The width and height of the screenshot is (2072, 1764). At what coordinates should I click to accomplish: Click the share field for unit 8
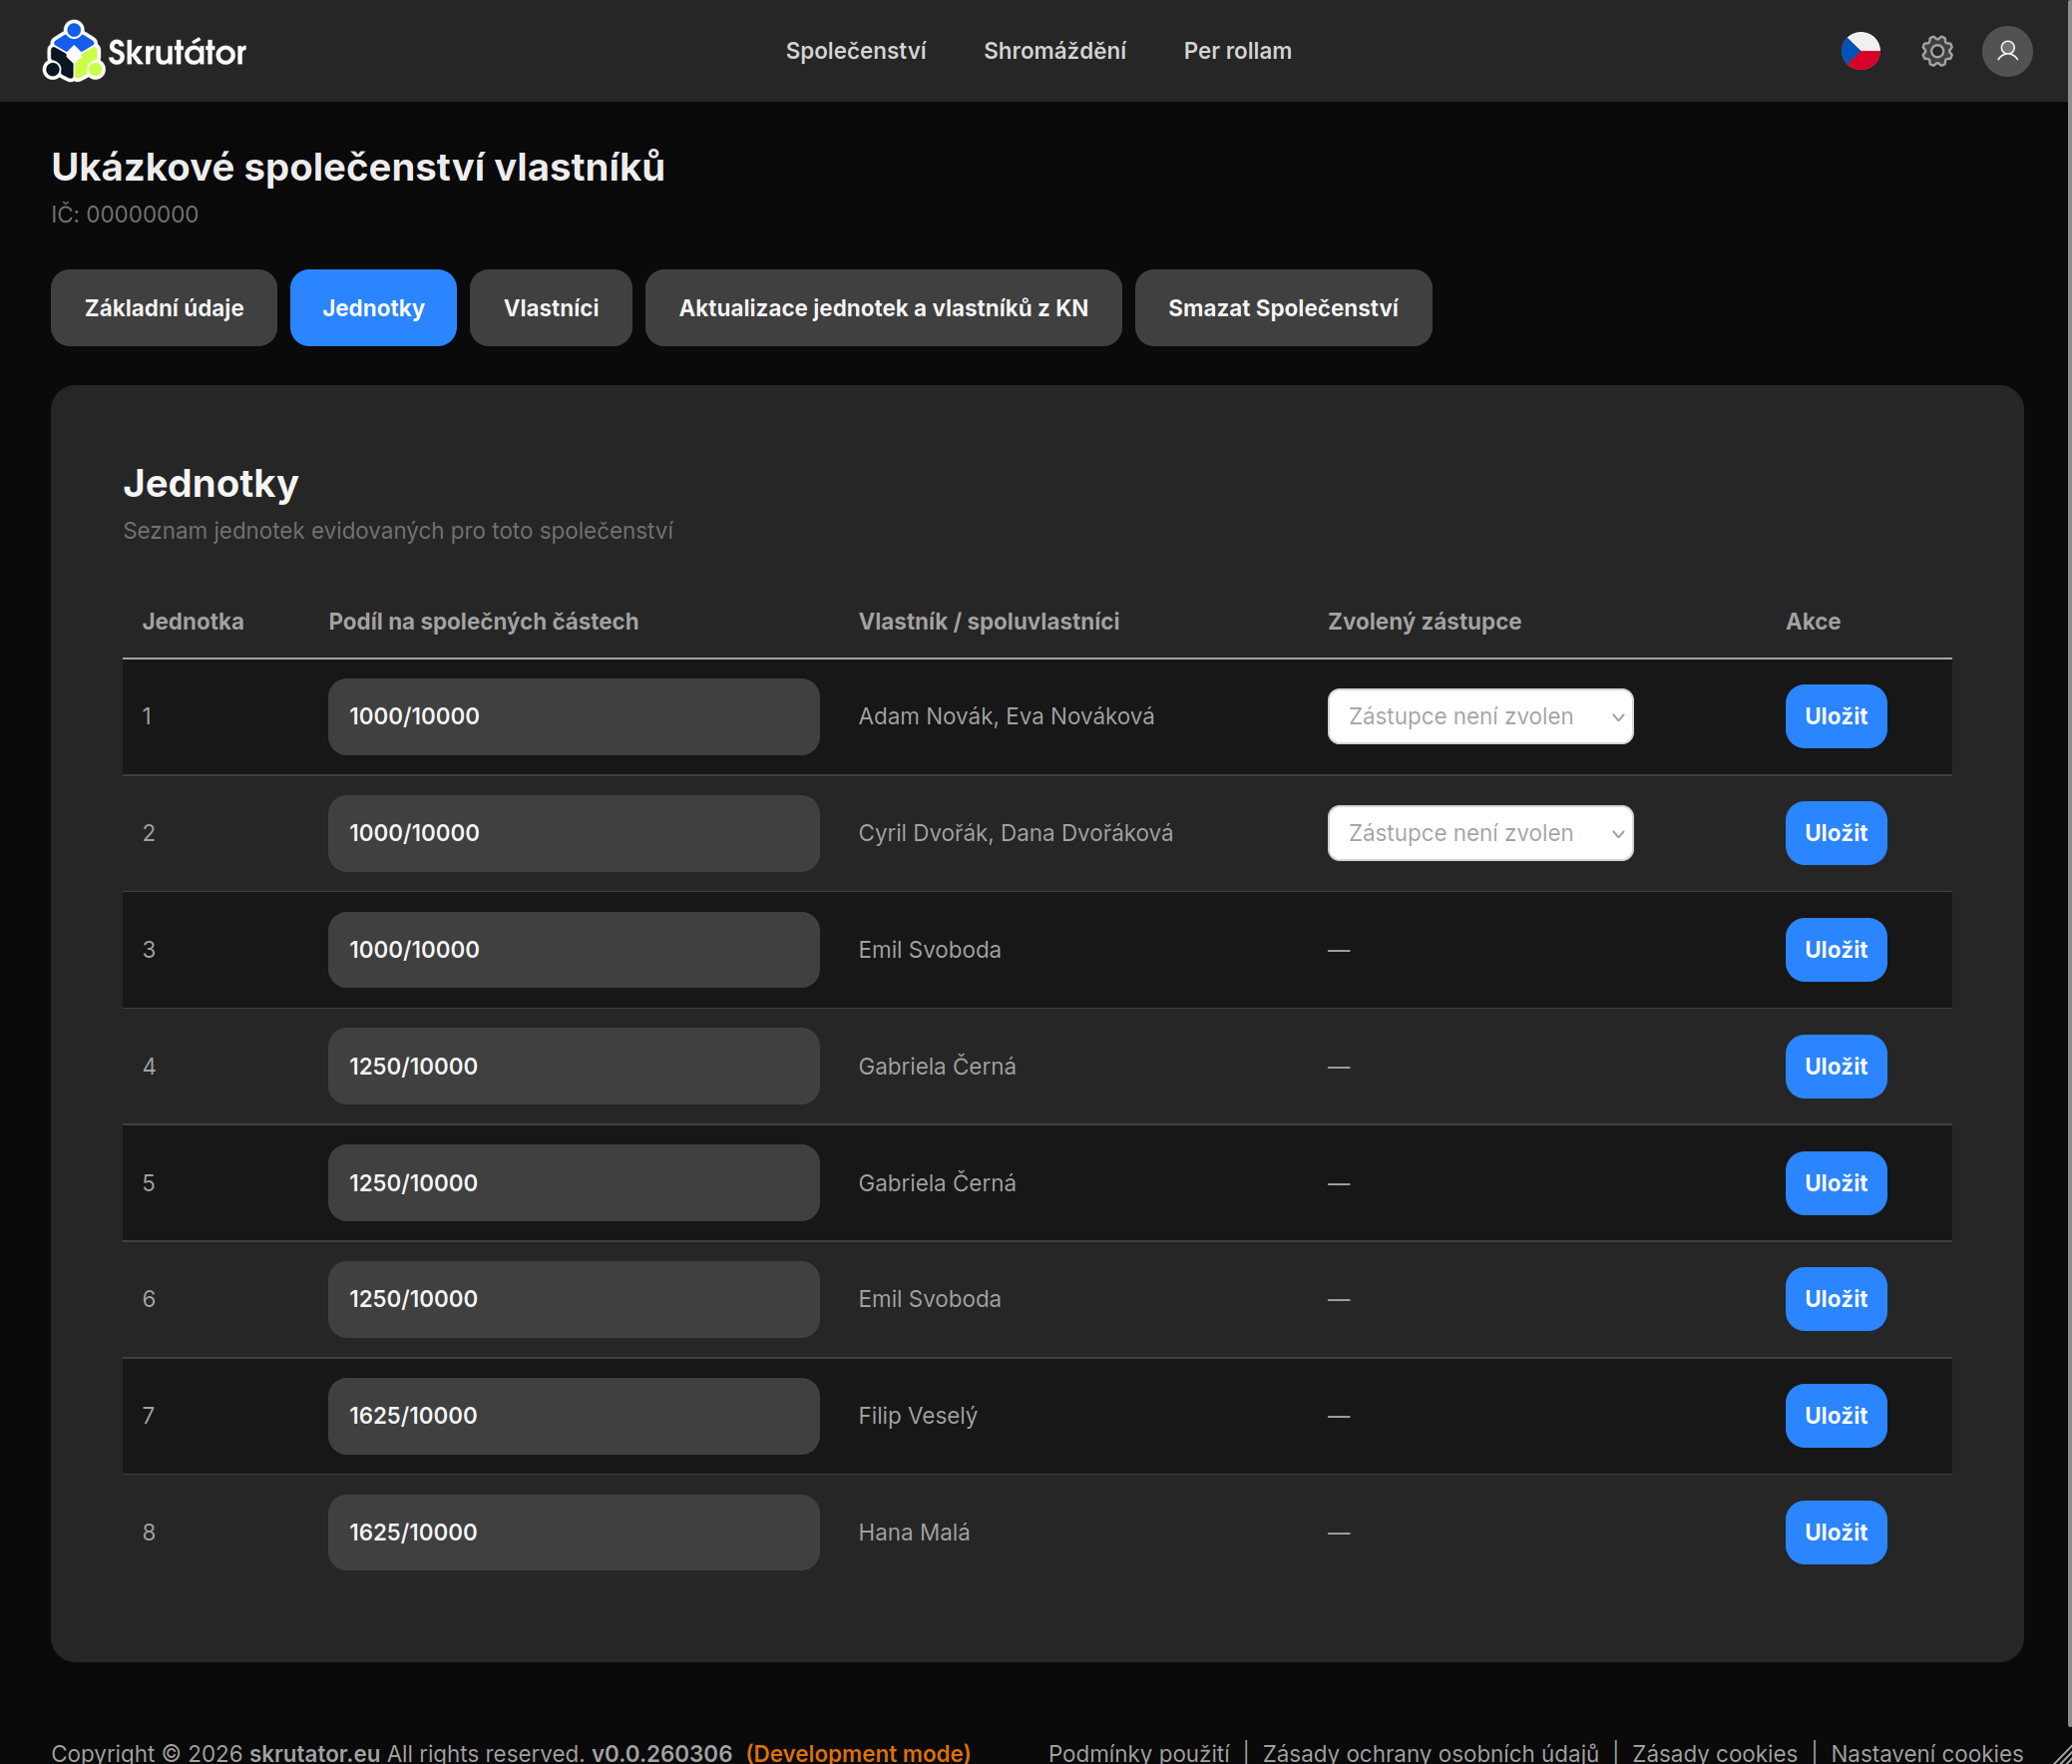pyautogui.click(x=573, y=1532)
